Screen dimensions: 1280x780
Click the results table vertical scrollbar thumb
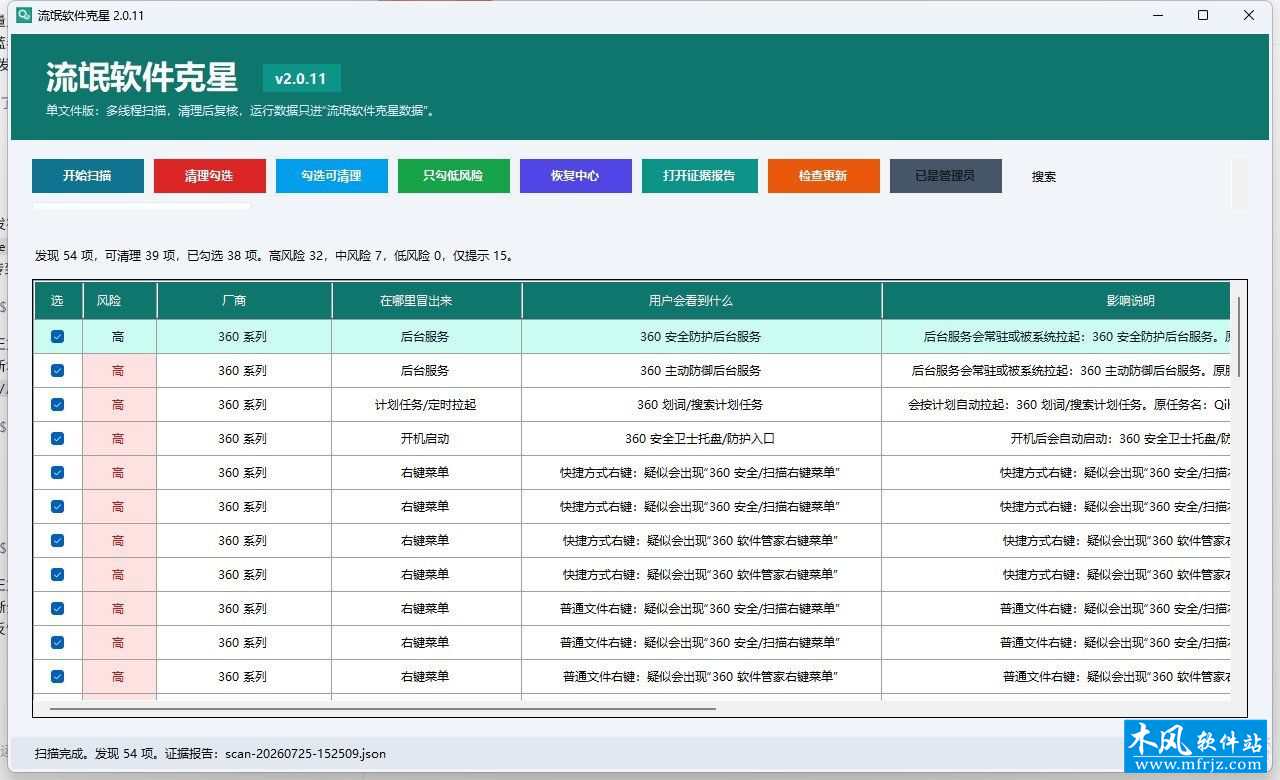click(1239, 336)
